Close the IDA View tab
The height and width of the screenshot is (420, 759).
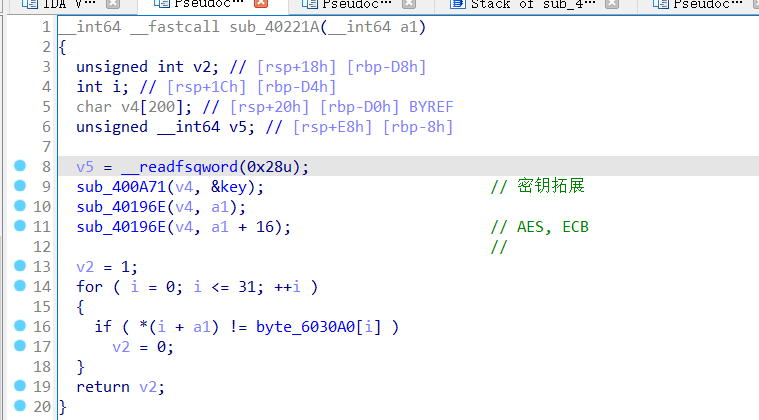point(113,3)
